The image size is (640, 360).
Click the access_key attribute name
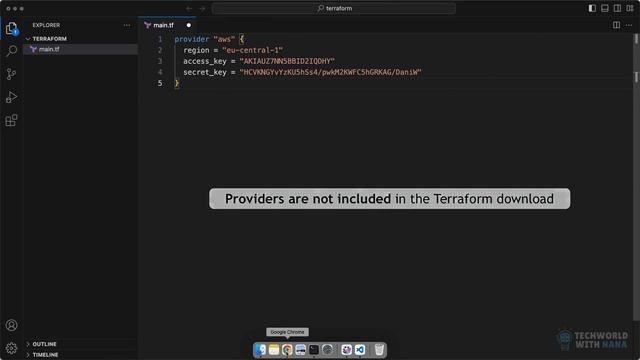[x=204, y=61]
